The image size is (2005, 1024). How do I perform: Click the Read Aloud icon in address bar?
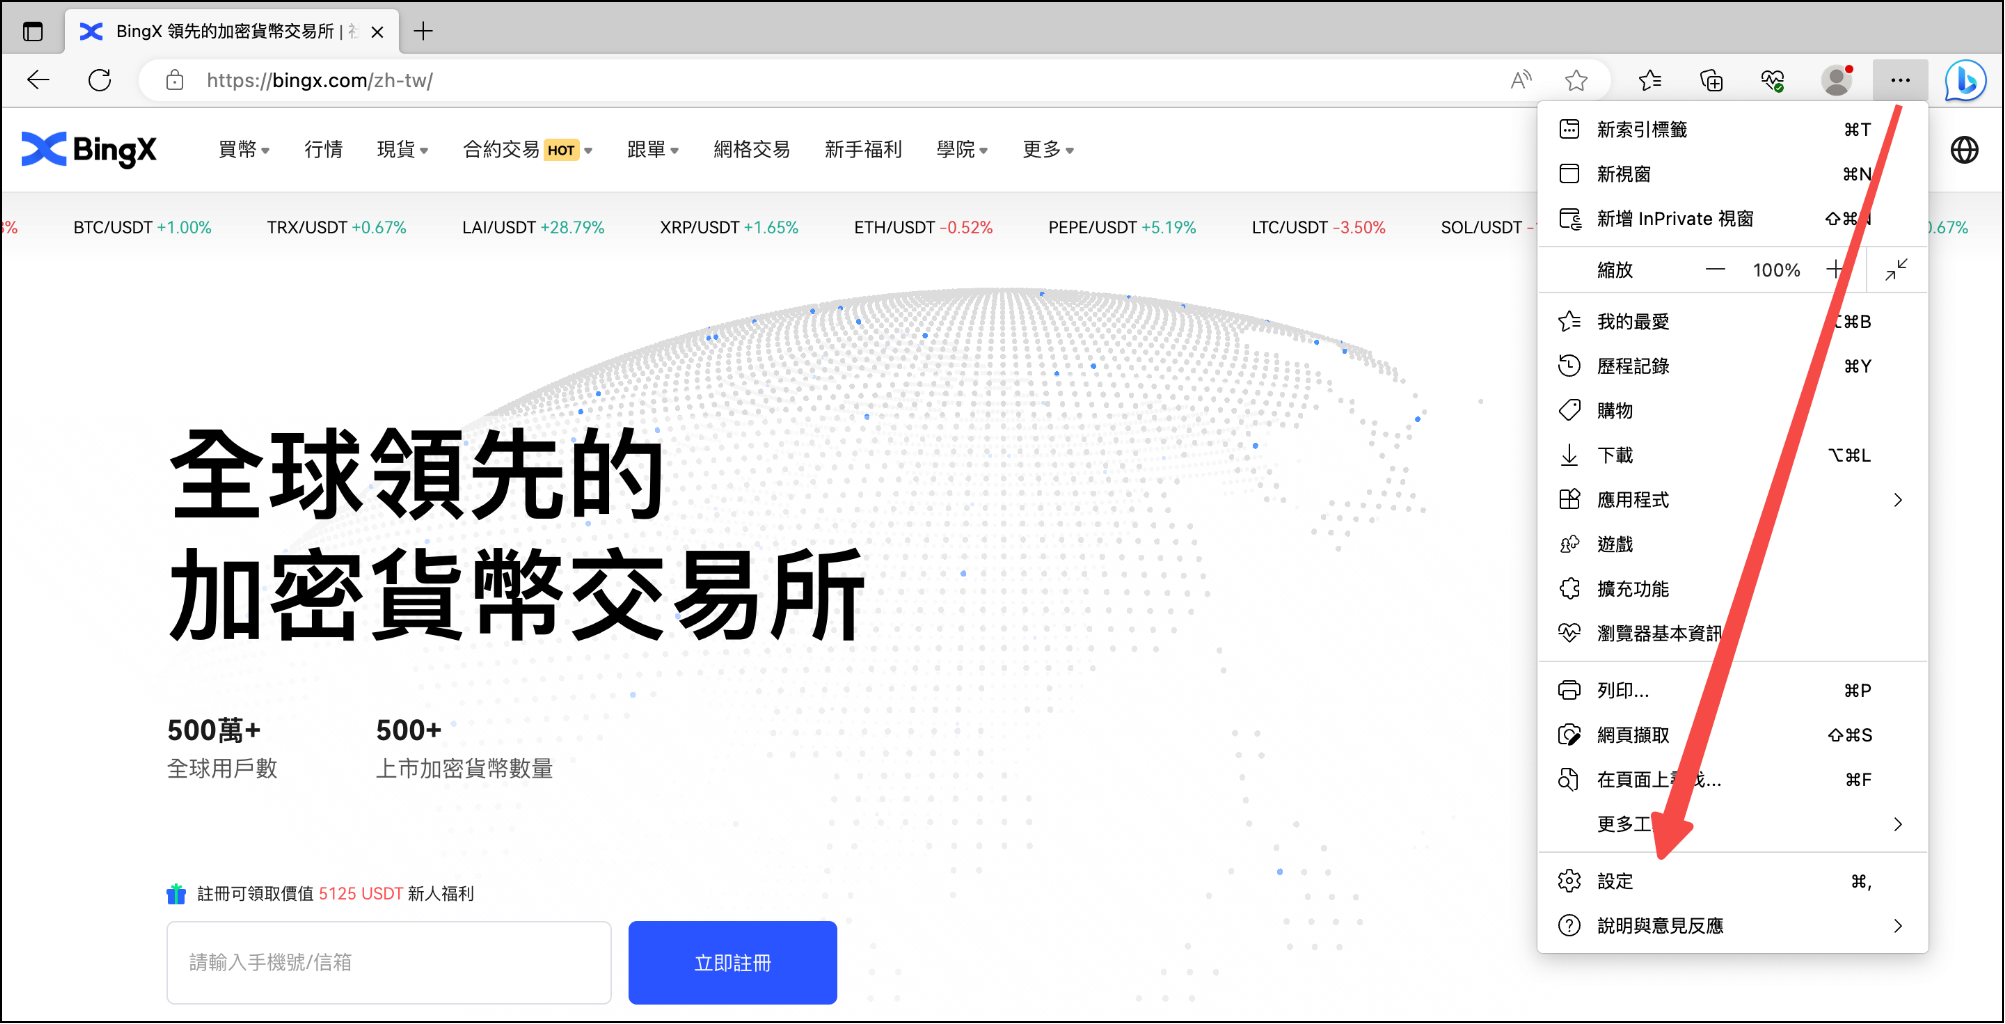pos(1521,81)
